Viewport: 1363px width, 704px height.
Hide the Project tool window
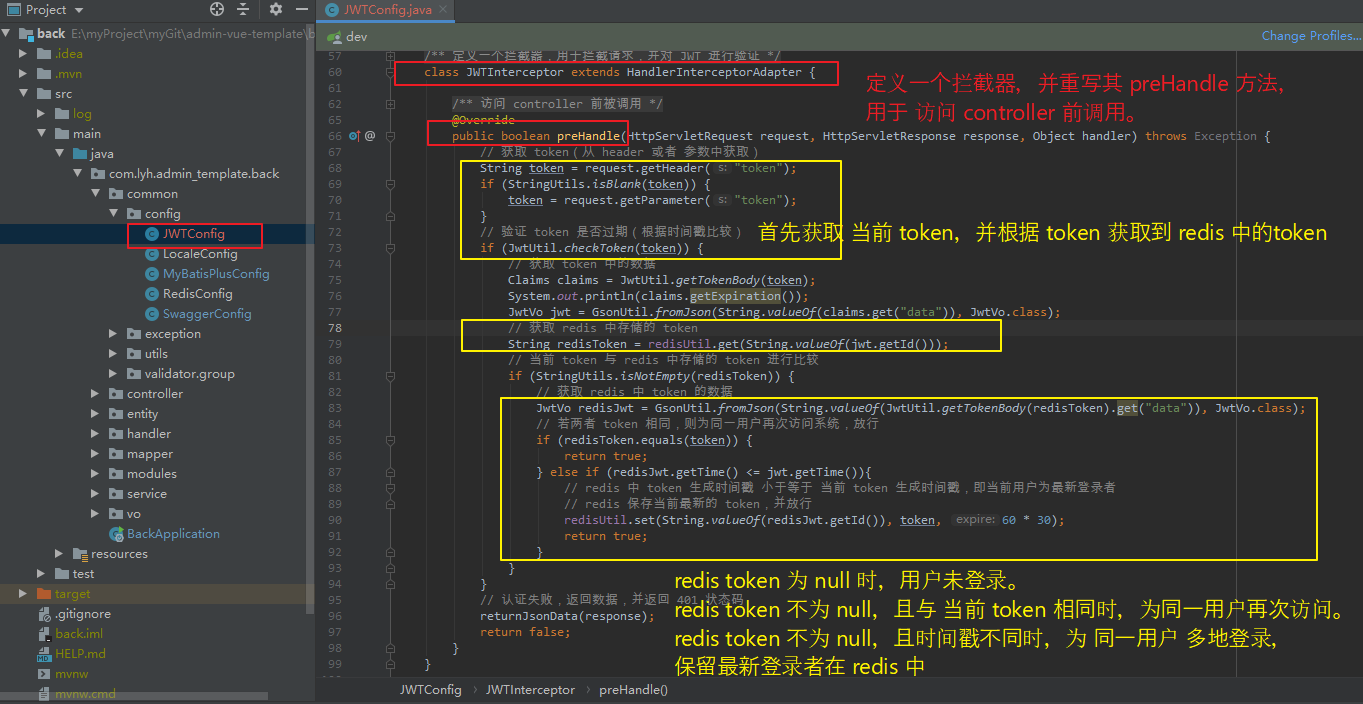[300, 9]
